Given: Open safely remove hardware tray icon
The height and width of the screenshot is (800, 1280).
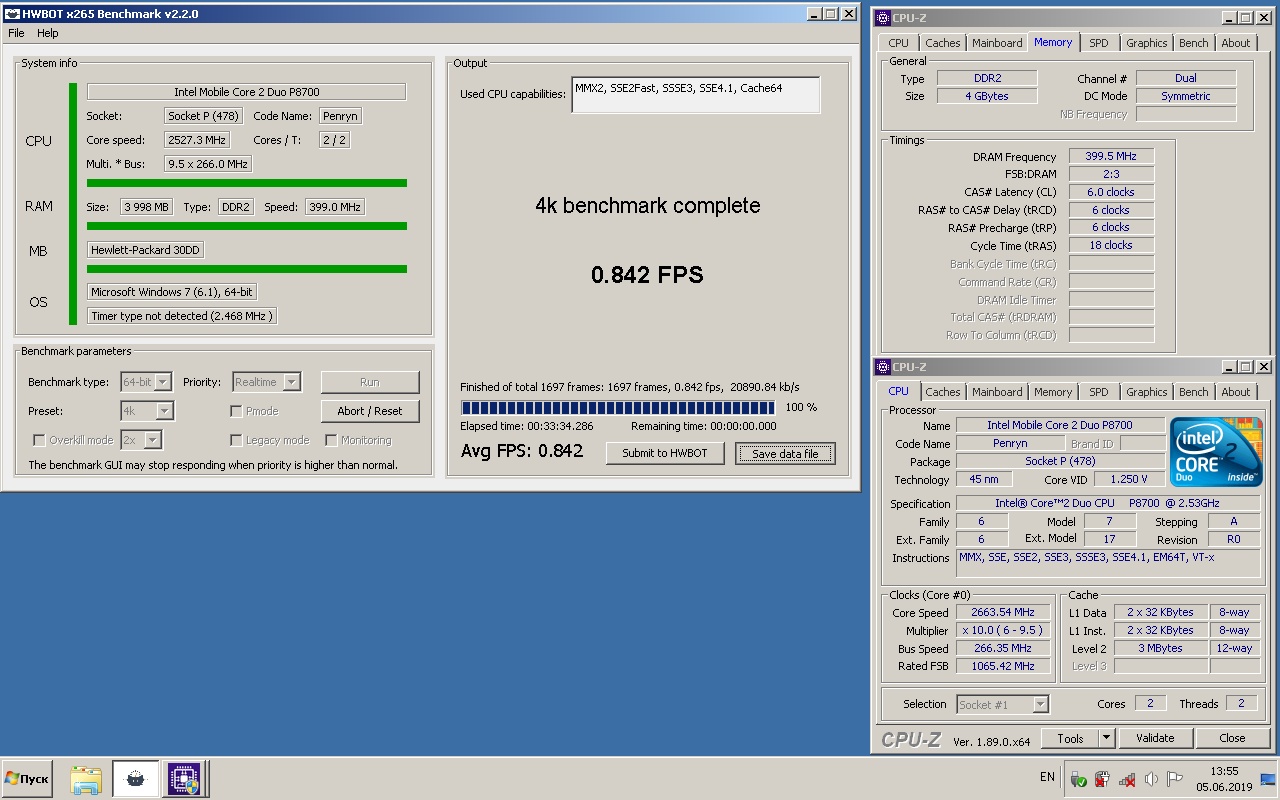Looking at the screenshot, I should [1078, 779].
